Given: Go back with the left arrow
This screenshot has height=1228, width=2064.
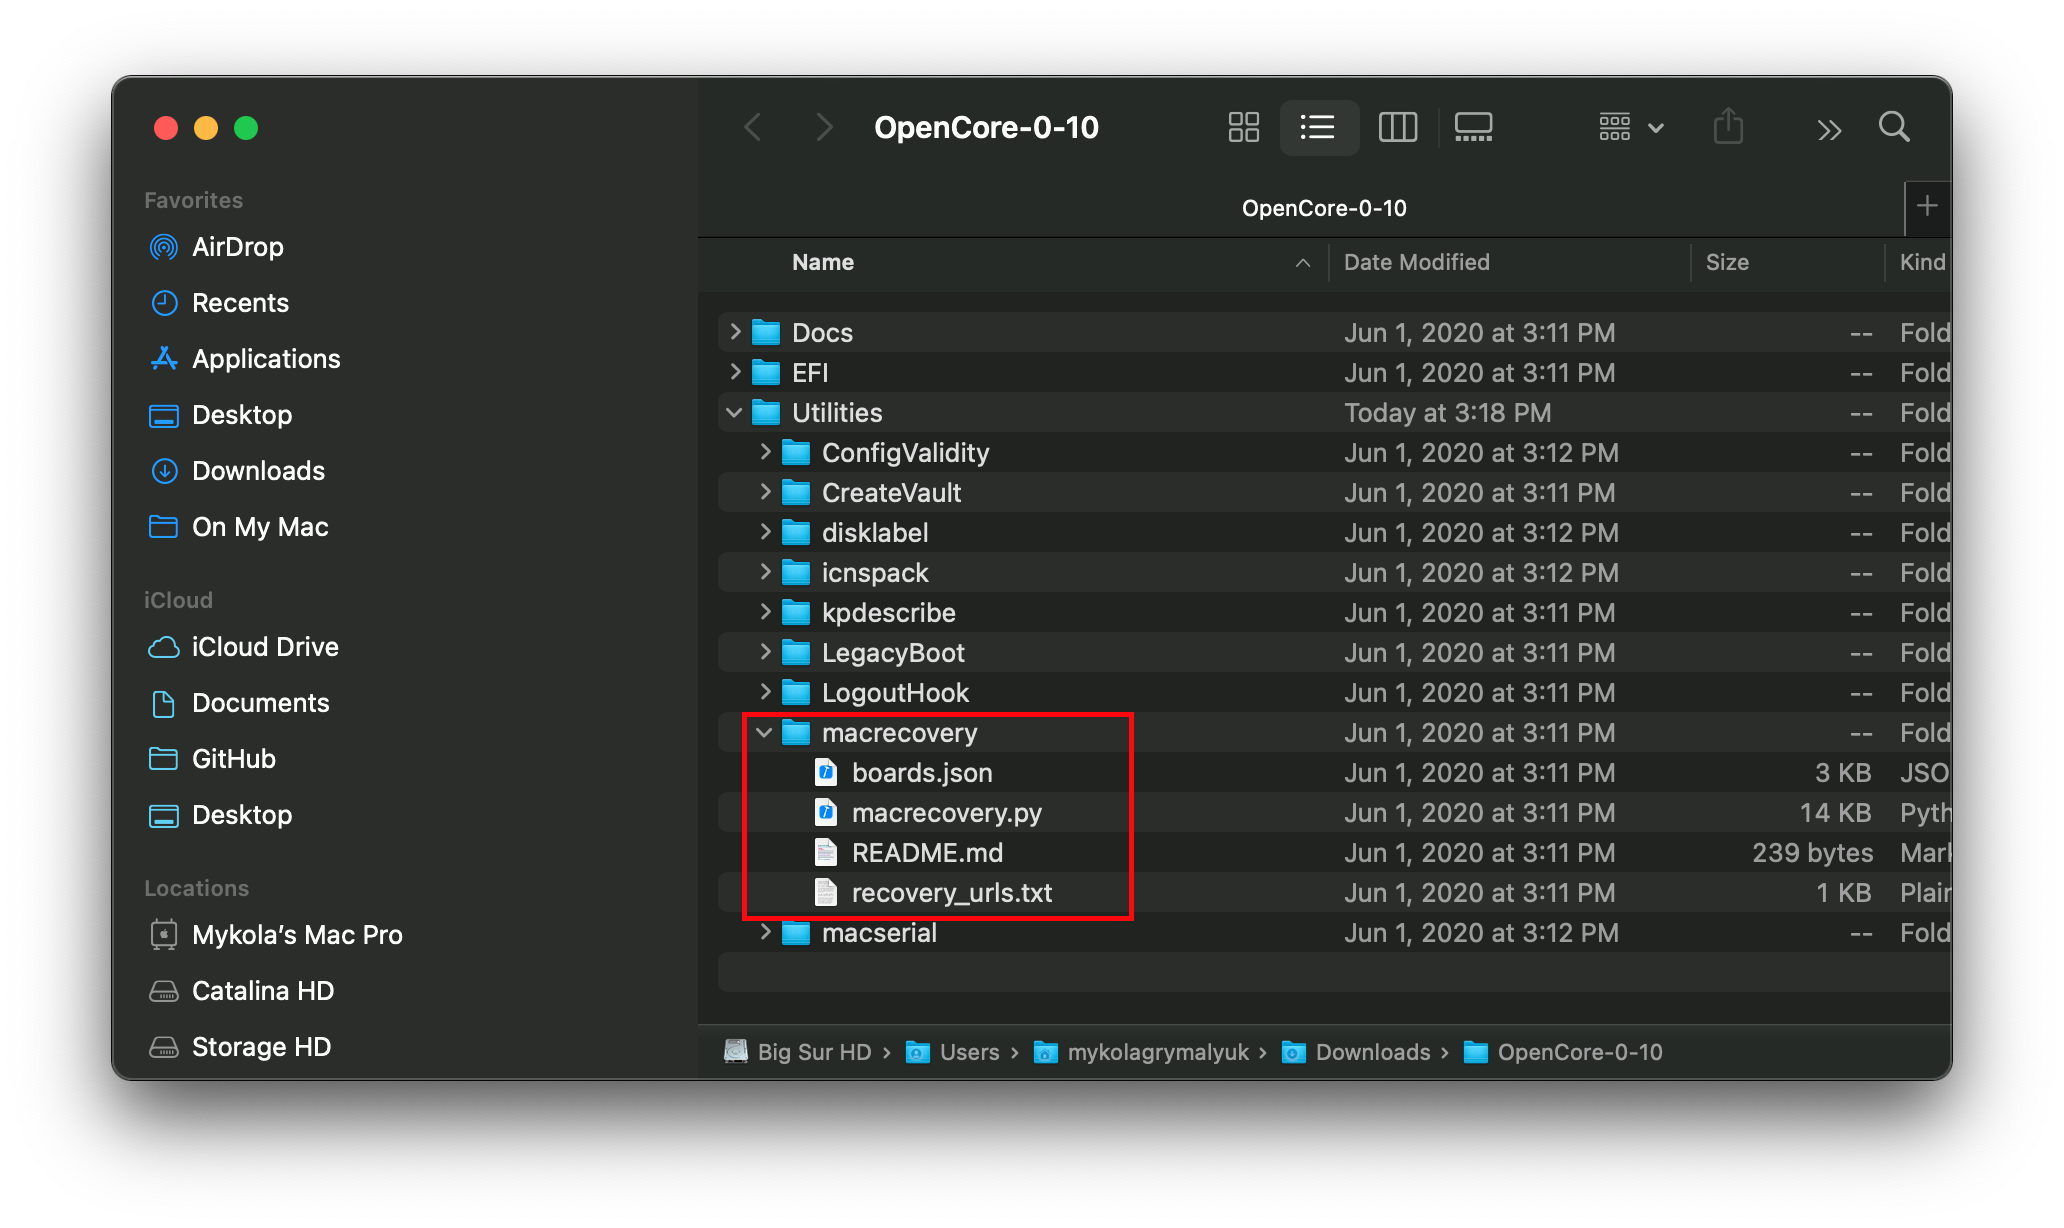Looking at the screenshot, I should (754, 127).
